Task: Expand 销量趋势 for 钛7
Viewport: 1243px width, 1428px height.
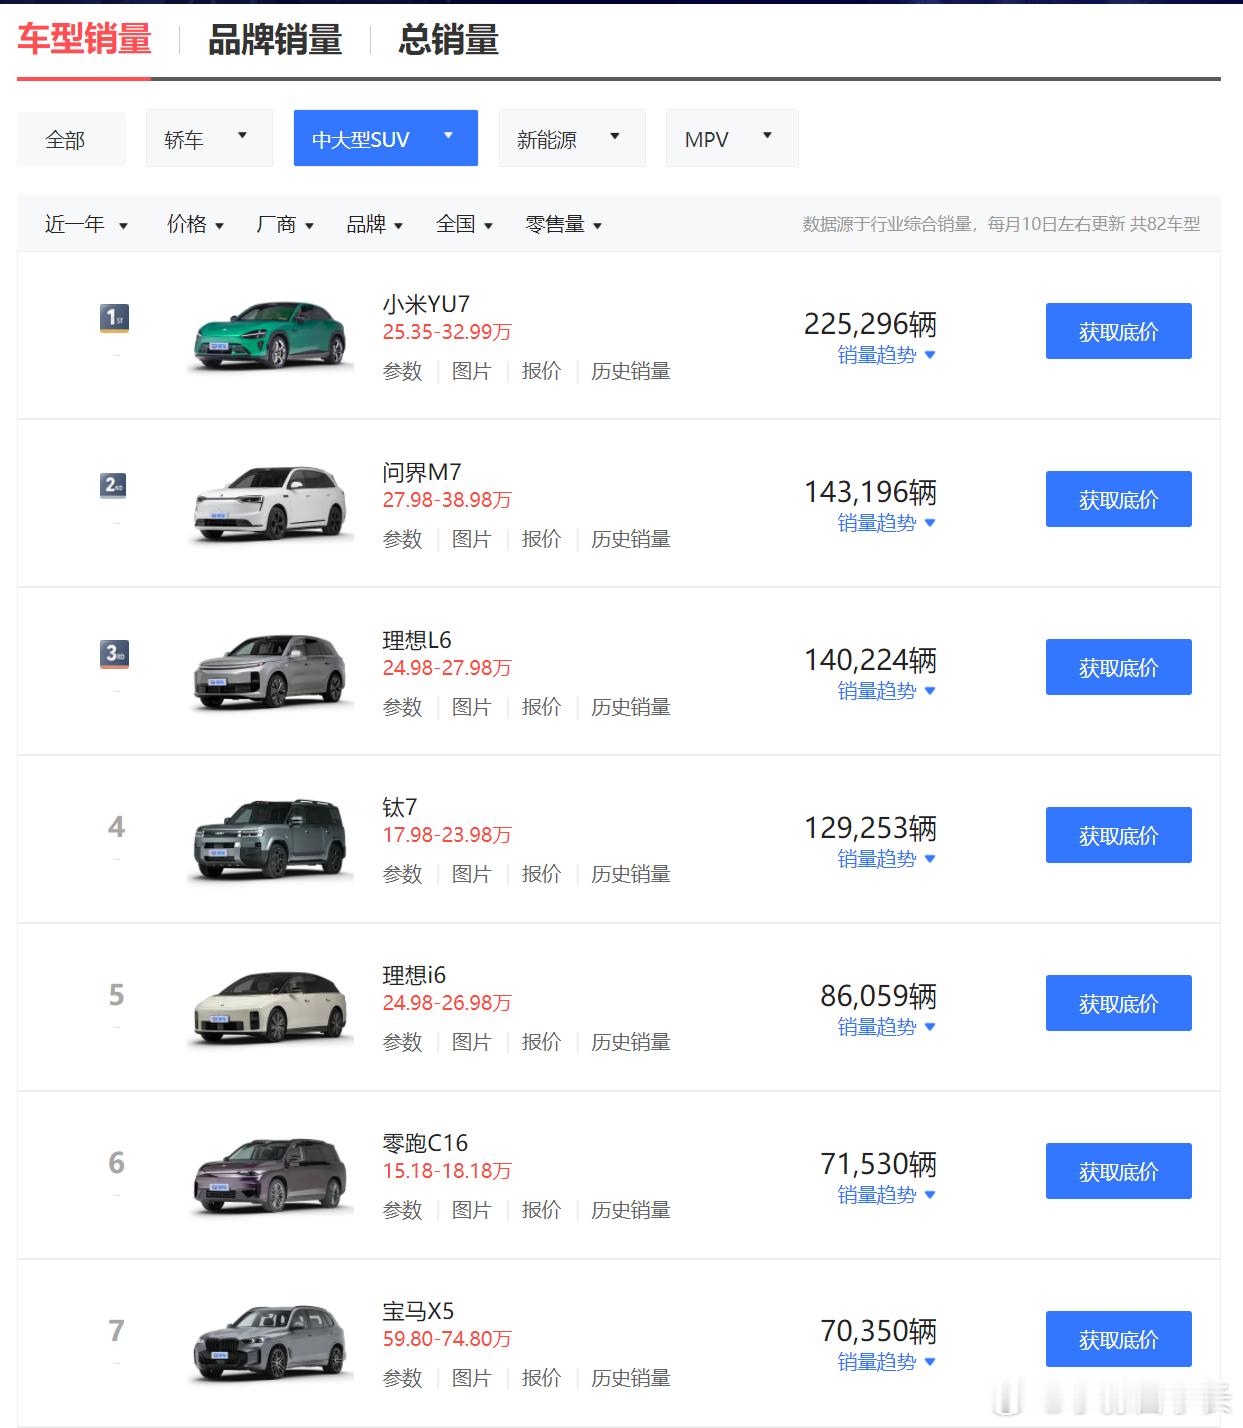Action: (x=886, y=859)
